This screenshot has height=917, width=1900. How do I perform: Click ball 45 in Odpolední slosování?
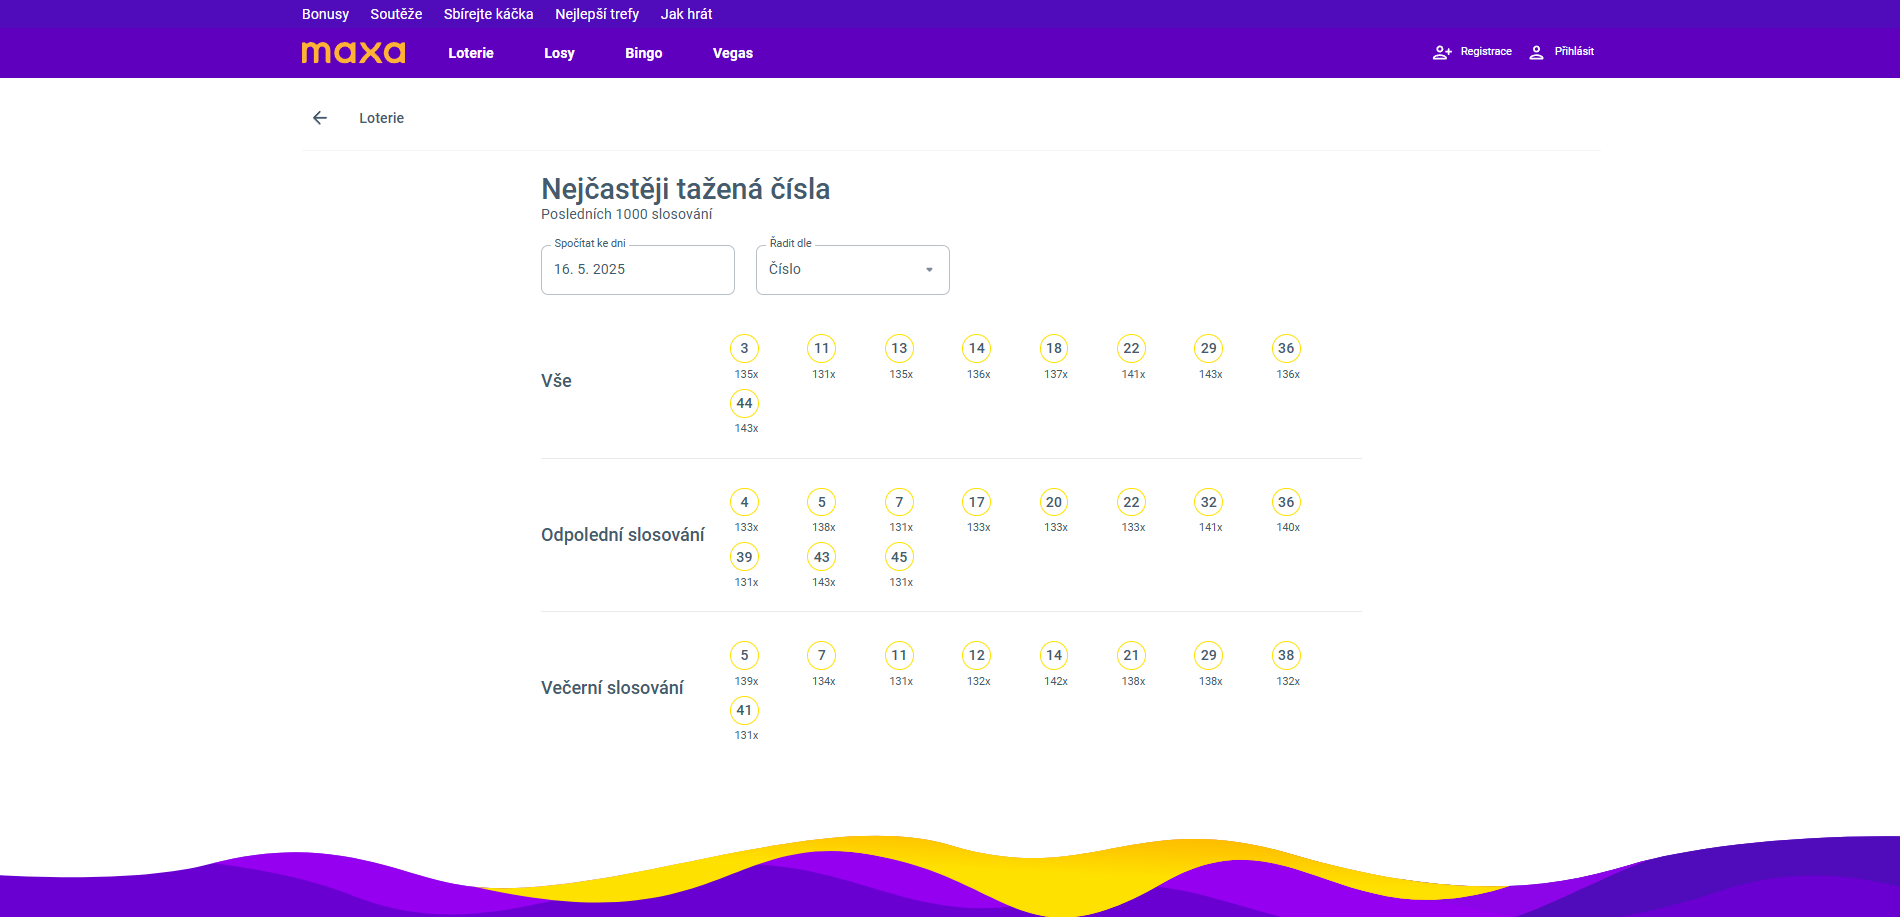pos(899,557)
